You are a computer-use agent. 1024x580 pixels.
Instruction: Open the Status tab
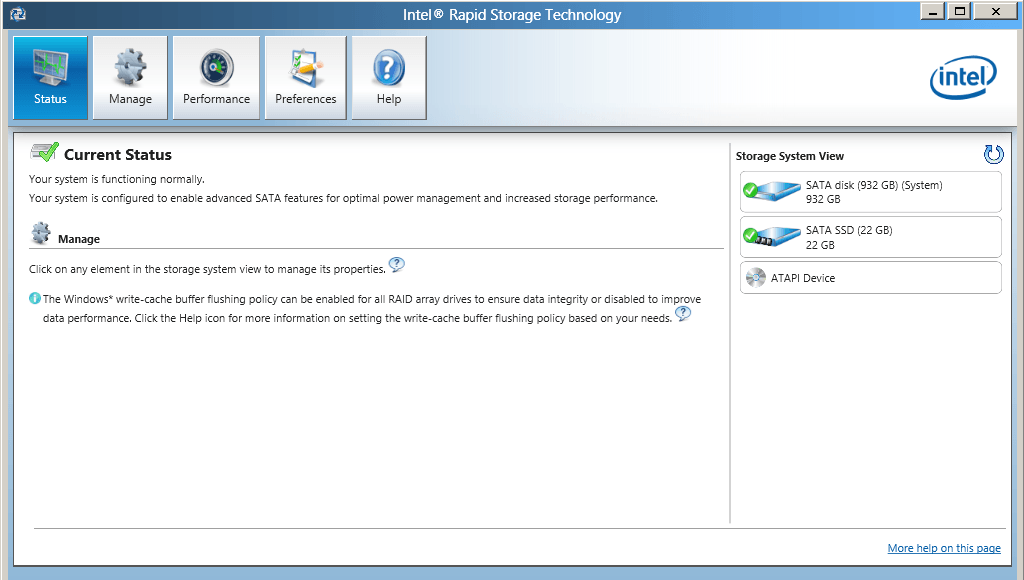pos(50,78)
